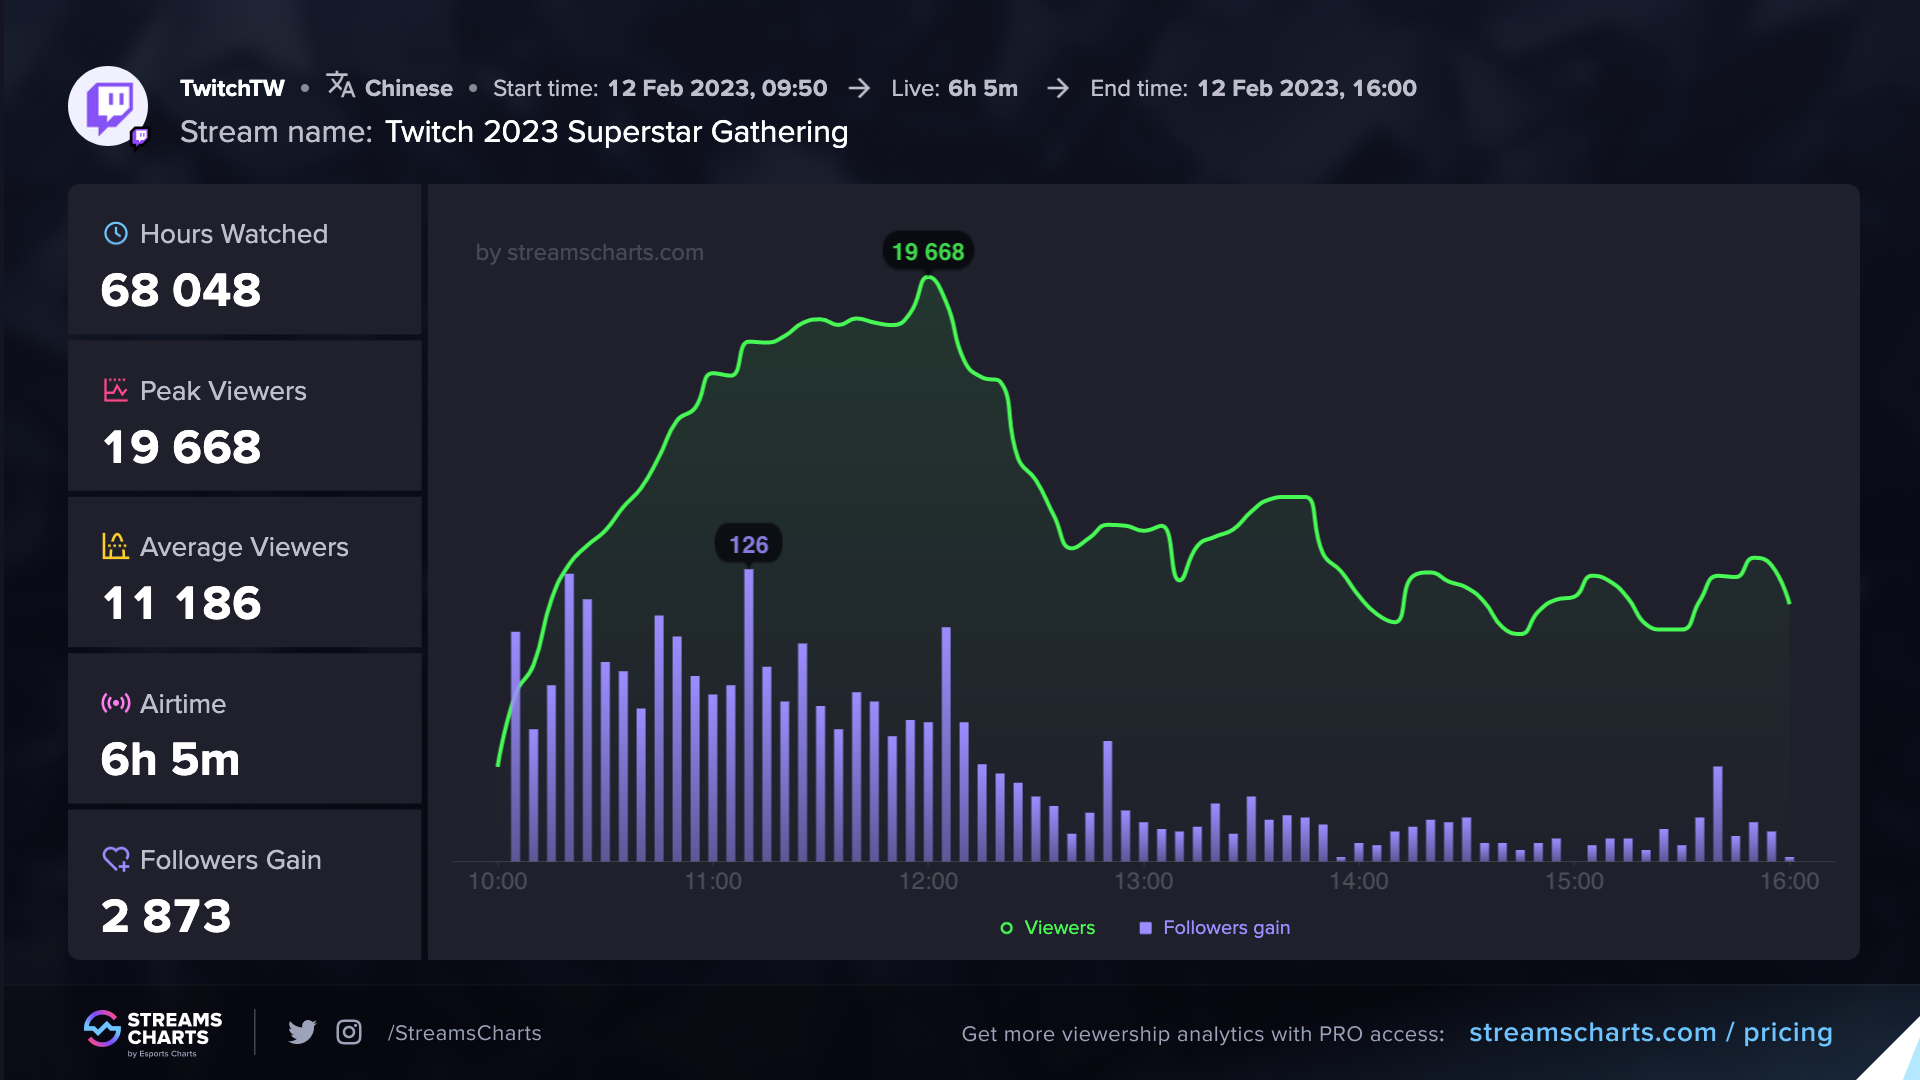This screenshot has width=1920, height=1080.
Task: Click the arrow before End time
Action: pos(1056,88)
